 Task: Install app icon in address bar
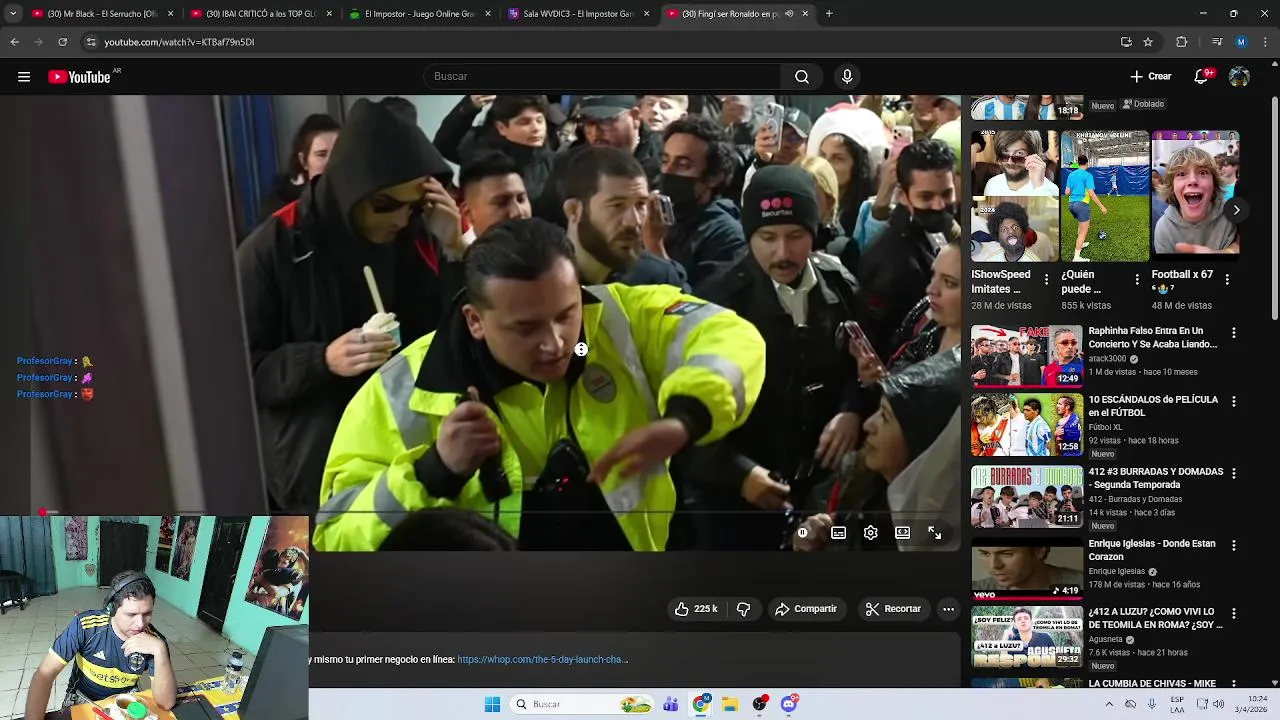(x=1126, y=42)
